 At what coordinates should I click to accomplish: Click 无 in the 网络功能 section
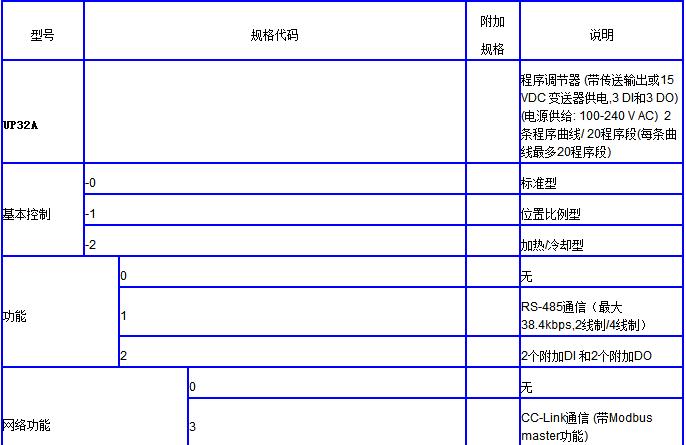pos(526,387)
